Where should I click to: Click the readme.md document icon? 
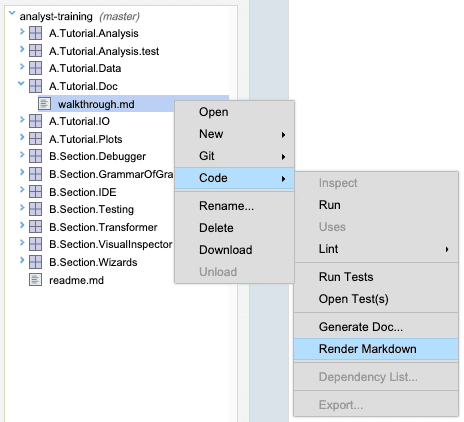click(35, 280)
